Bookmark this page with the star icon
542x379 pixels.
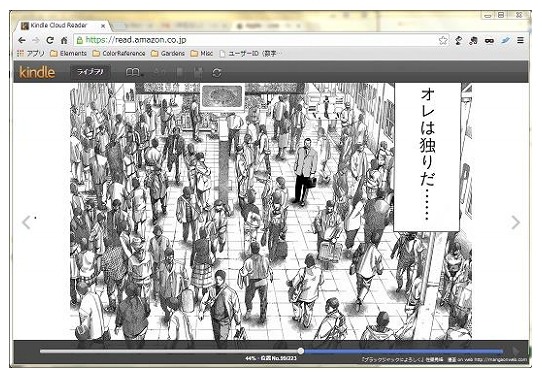coord(443,40)
